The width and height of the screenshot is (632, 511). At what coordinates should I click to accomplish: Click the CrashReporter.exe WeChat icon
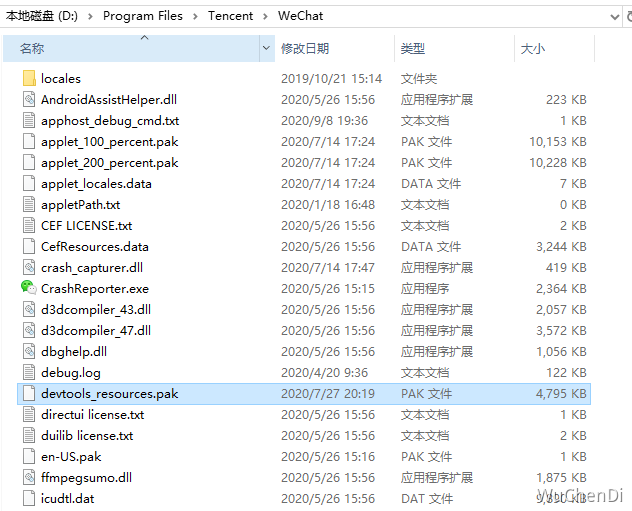[29, 287]
